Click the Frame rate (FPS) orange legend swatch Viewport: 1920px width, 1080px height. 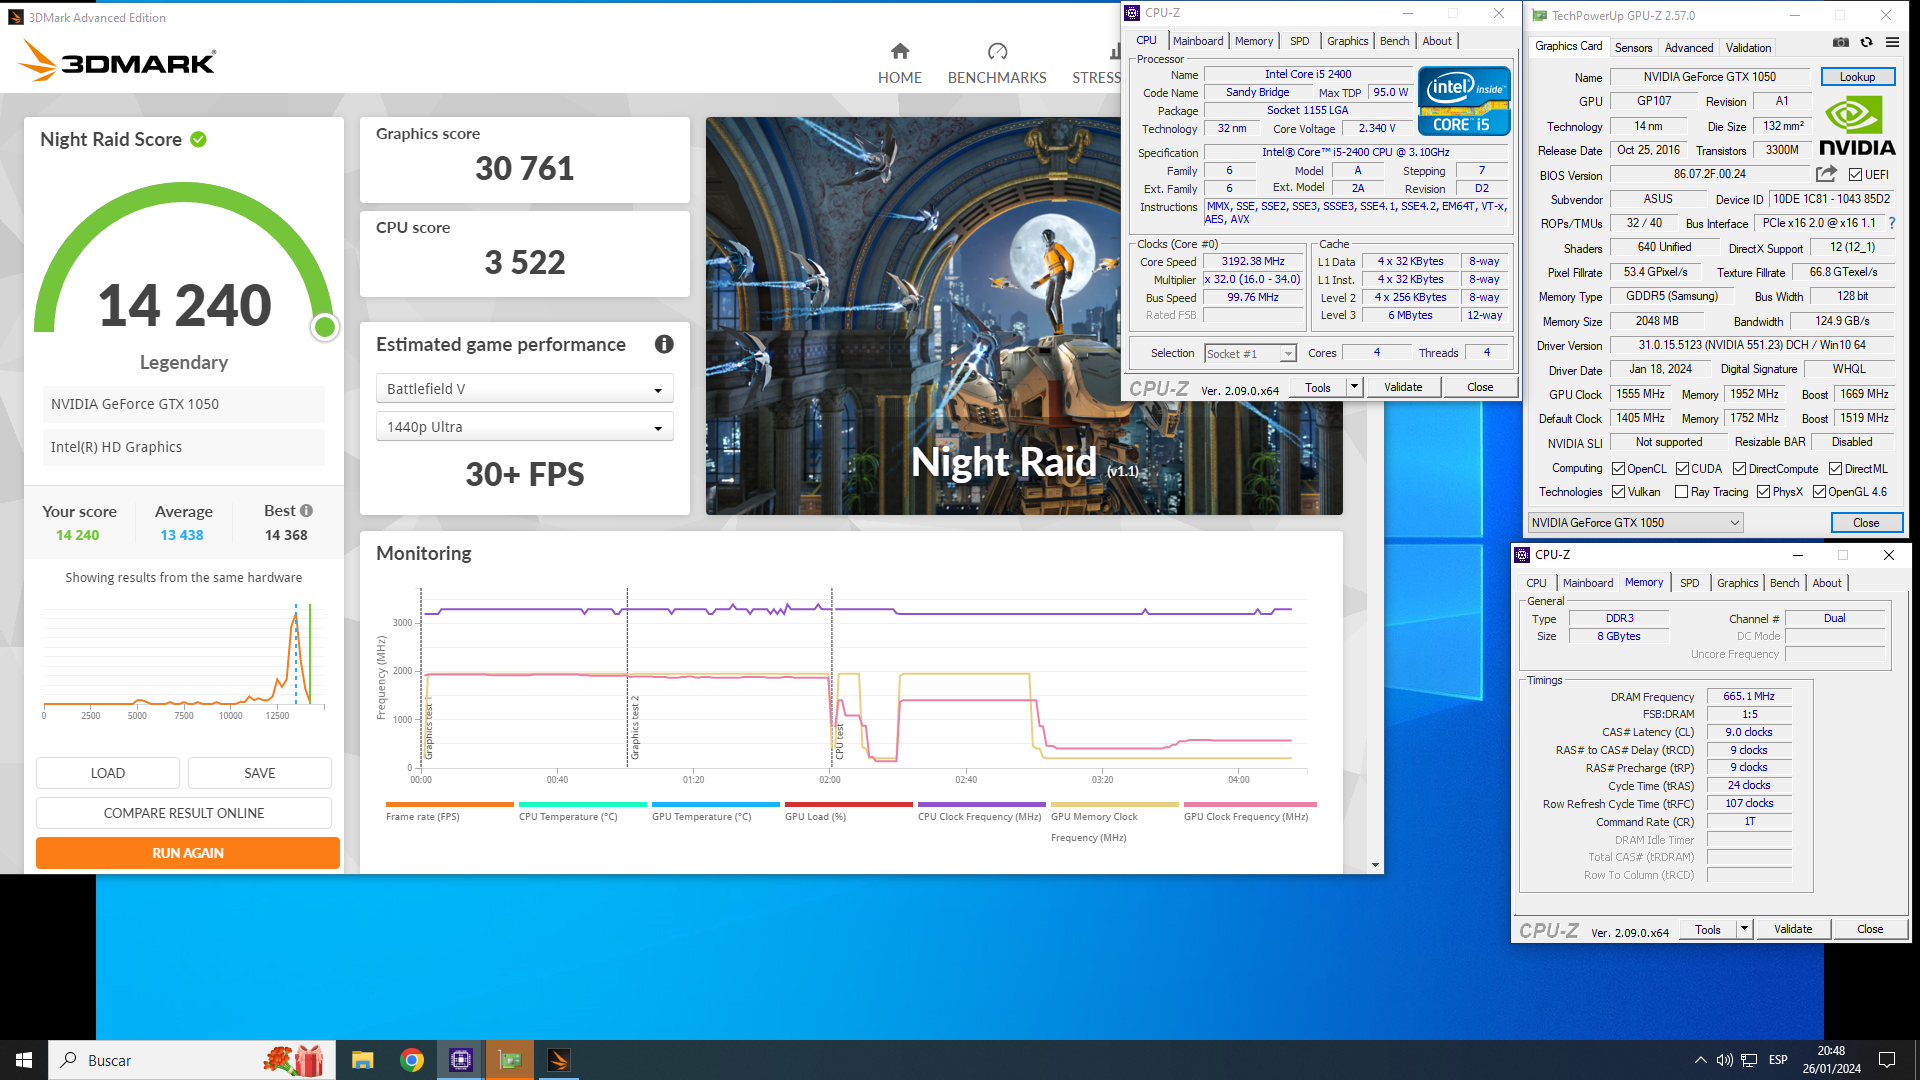(x=449, y=804)
